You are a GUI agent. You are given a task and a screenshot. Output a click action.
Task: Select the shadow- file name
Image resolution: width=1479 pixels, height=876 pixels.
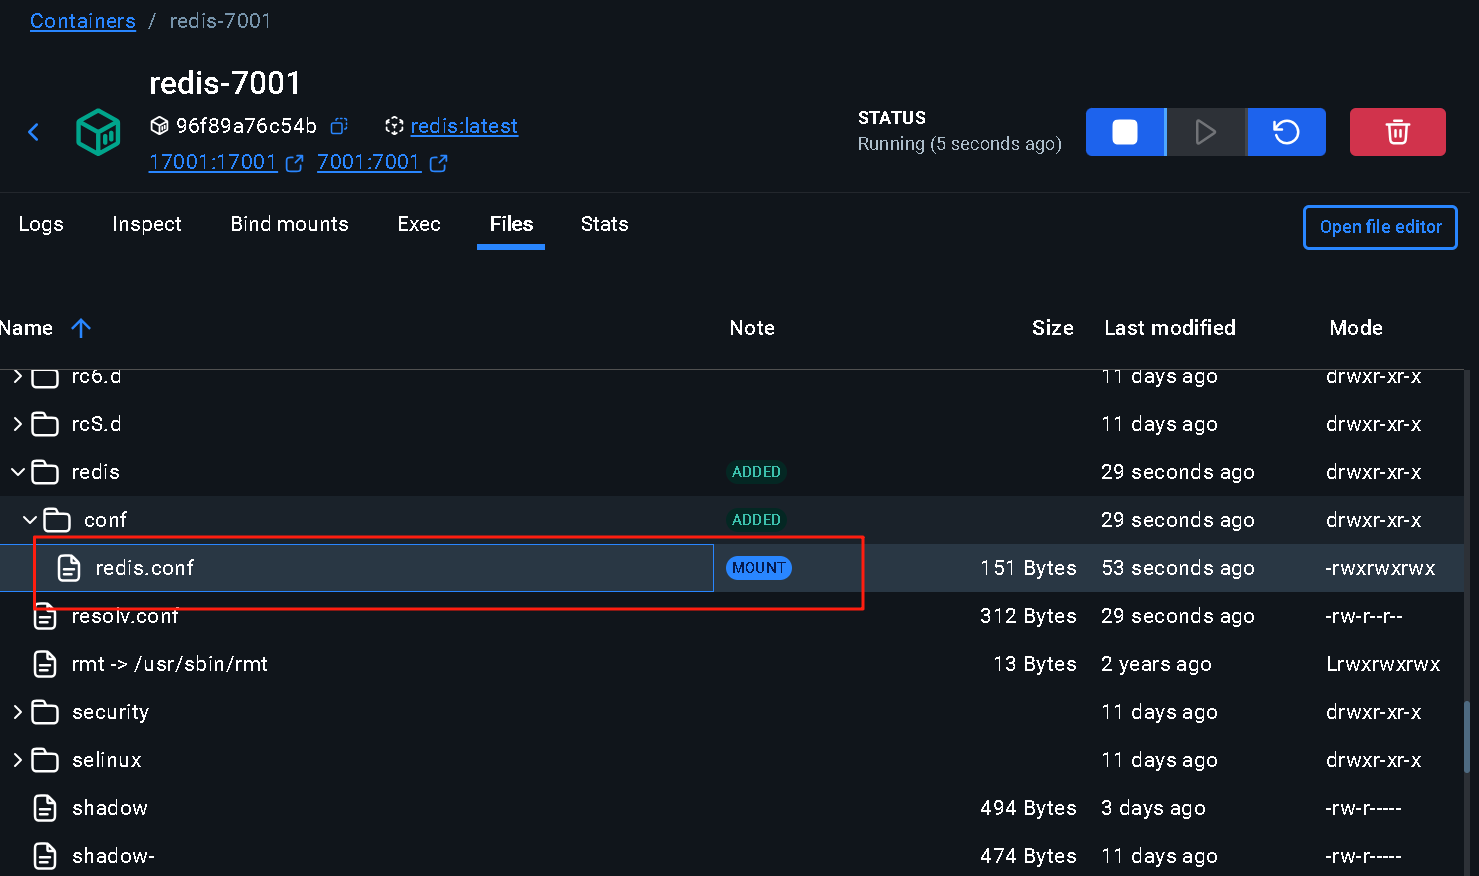pyautogui.click(x=113, y=856)
